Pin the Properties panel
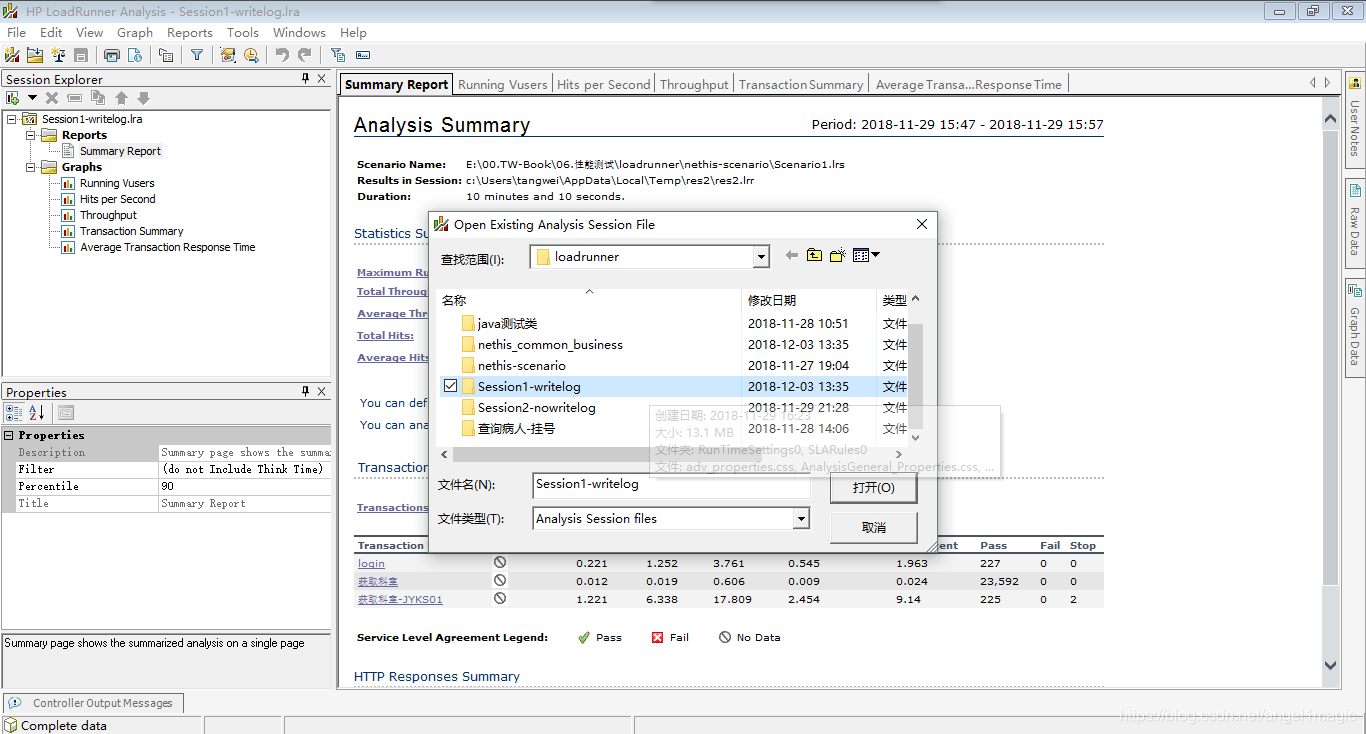 pos(306,392)
